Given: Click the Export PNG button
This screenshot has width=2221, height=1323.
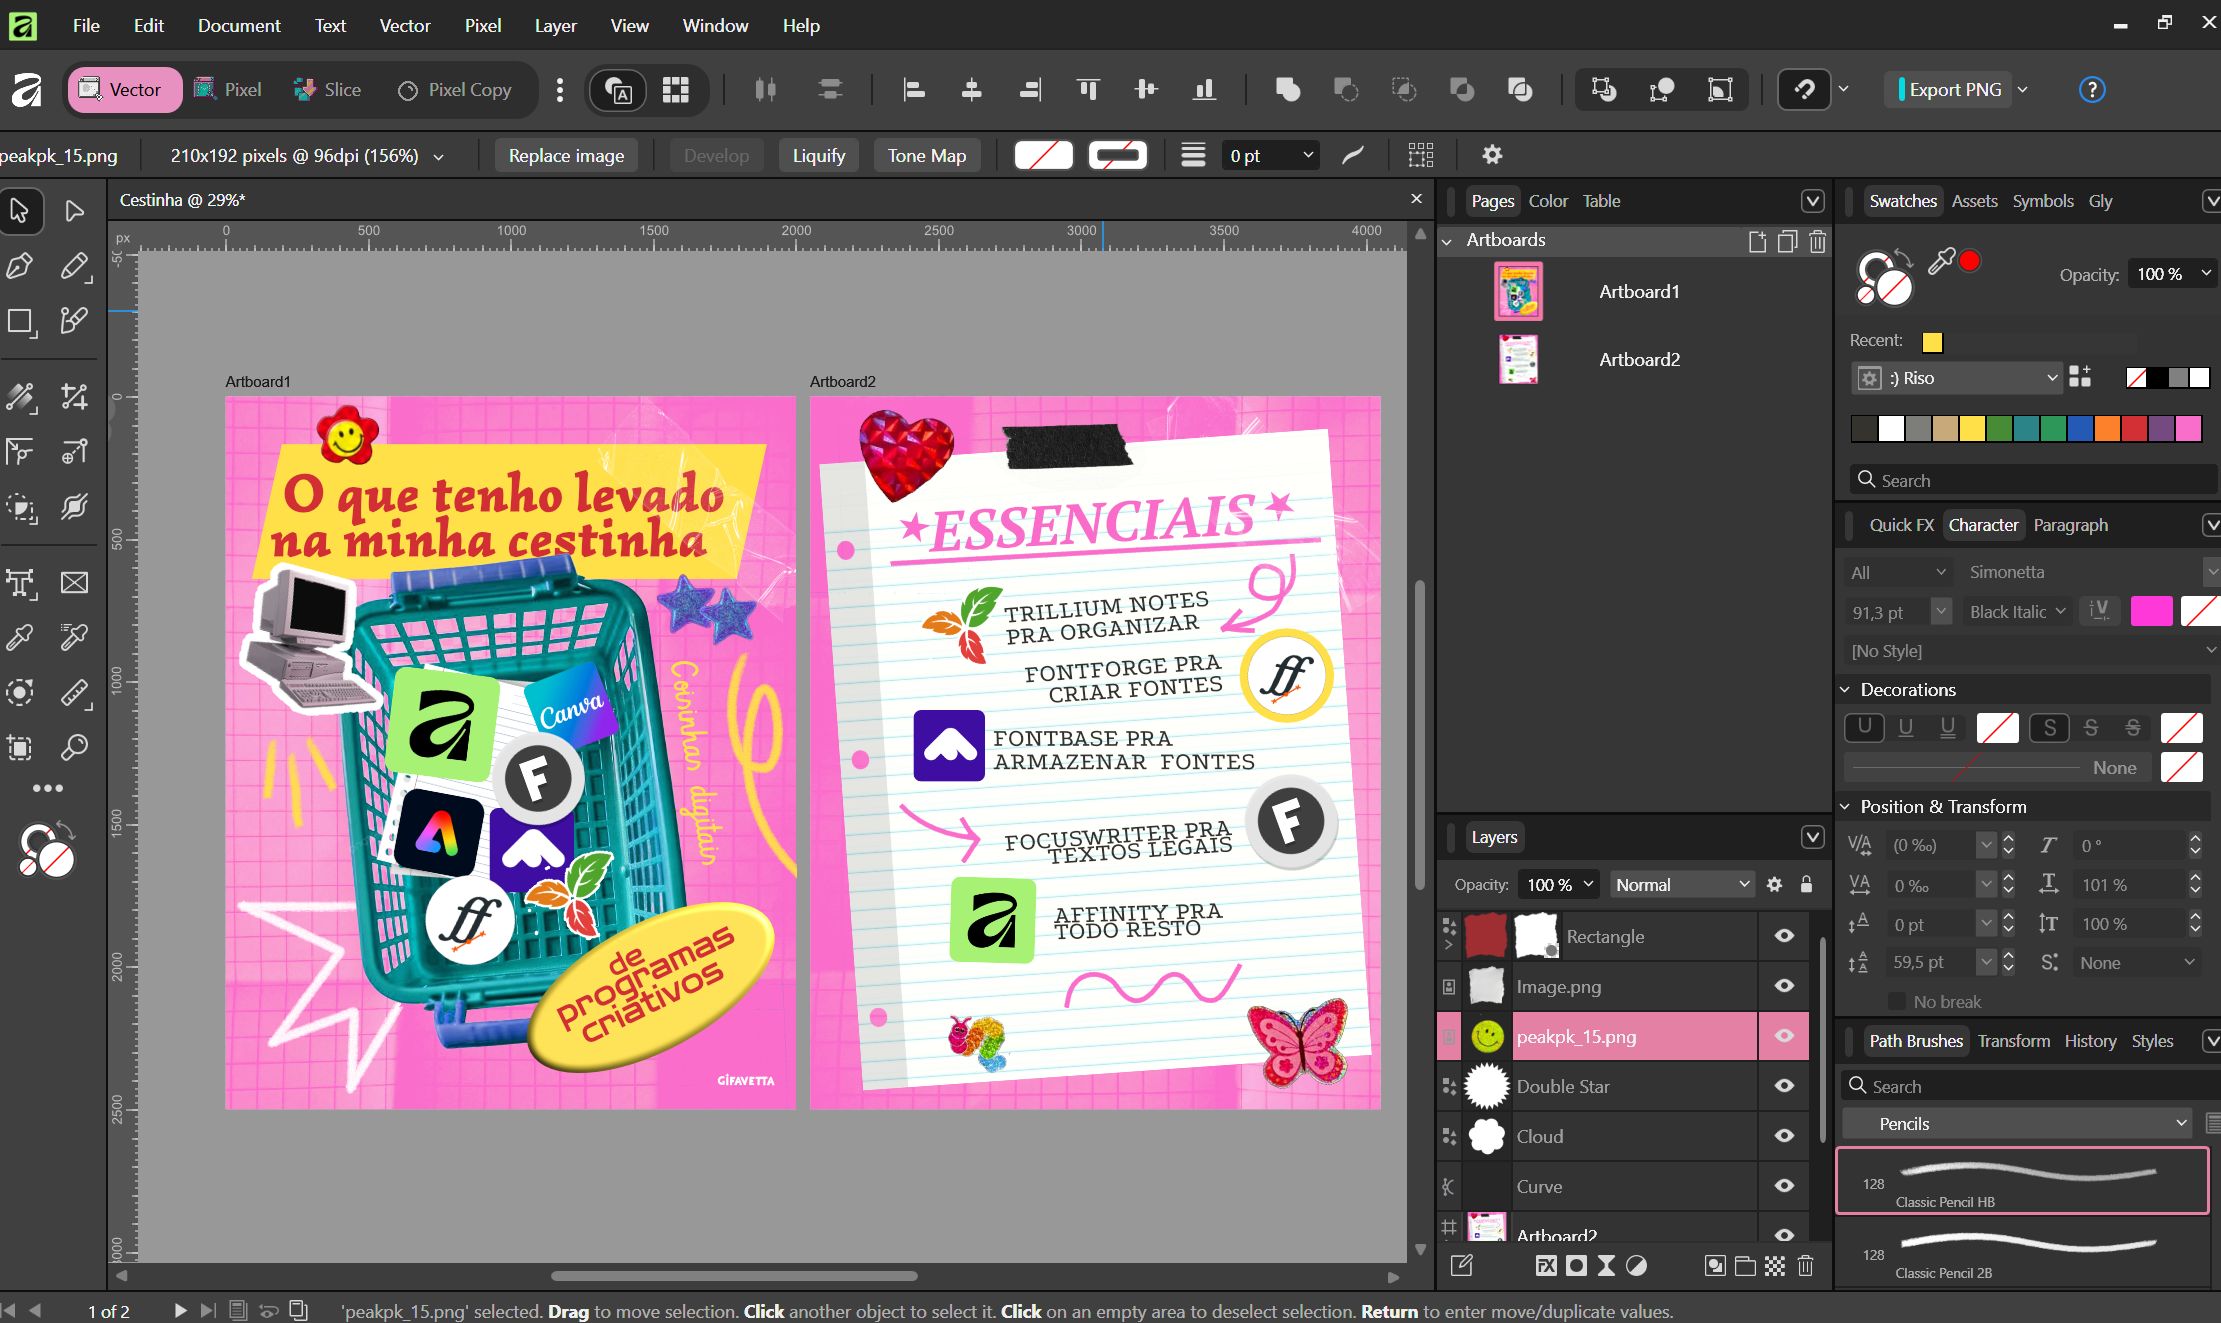Looking at the screenshot, I should [x=1954, y=90].
